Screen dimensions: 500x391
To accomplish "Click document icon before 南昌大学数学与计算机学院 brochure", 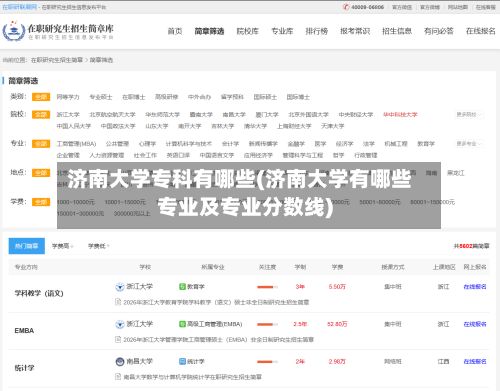I will (118, 377).
